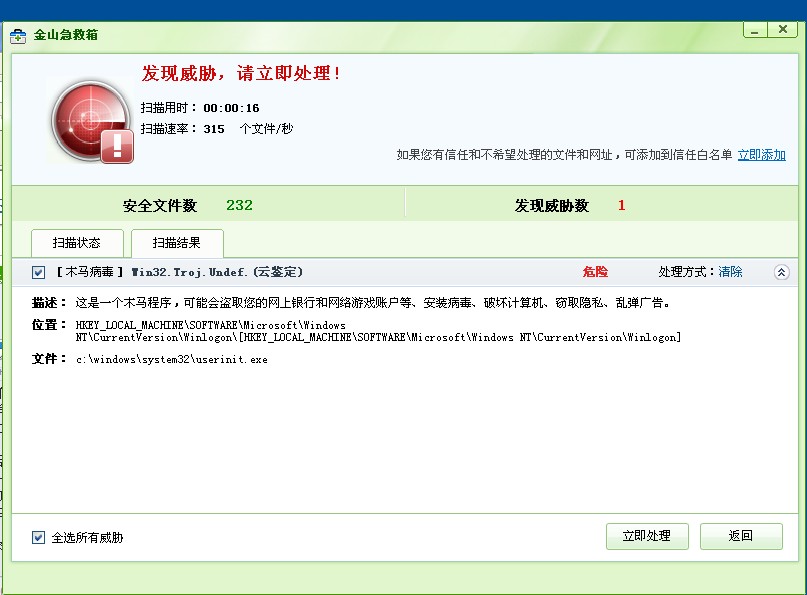Uncheck the 木马病毒 Win32.Troj.Undef threat checkbox
The width and height of the screenshot is (807, 595).
(39, 272)
